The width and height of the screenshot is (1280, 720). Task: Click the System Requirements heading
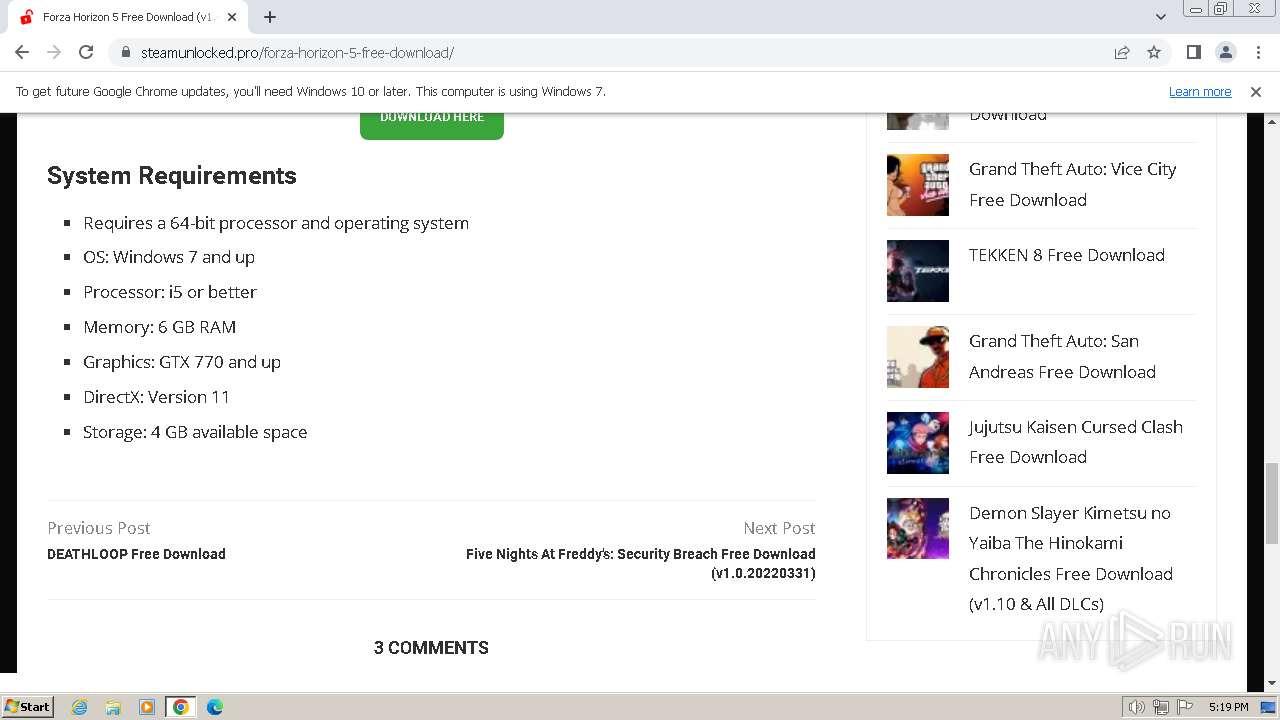pyautogui.click(x=172, y=176)
